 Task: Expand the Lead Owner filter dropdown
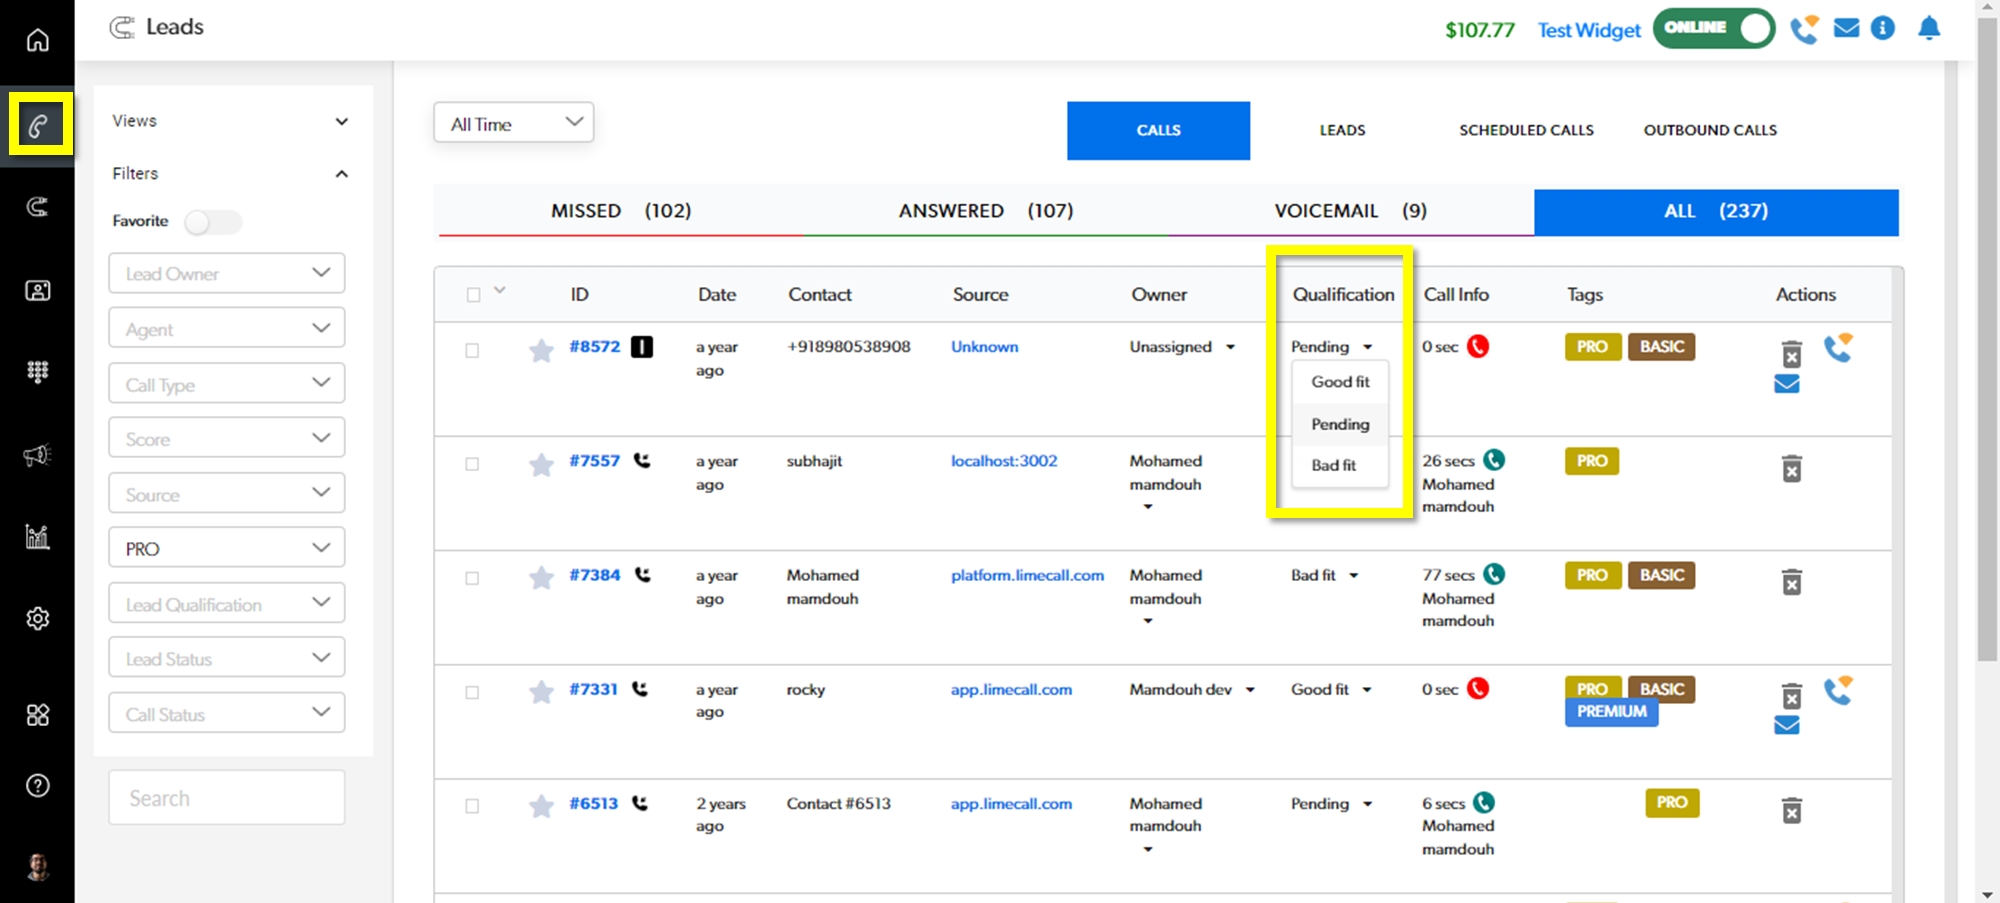[x=227, y=274]
